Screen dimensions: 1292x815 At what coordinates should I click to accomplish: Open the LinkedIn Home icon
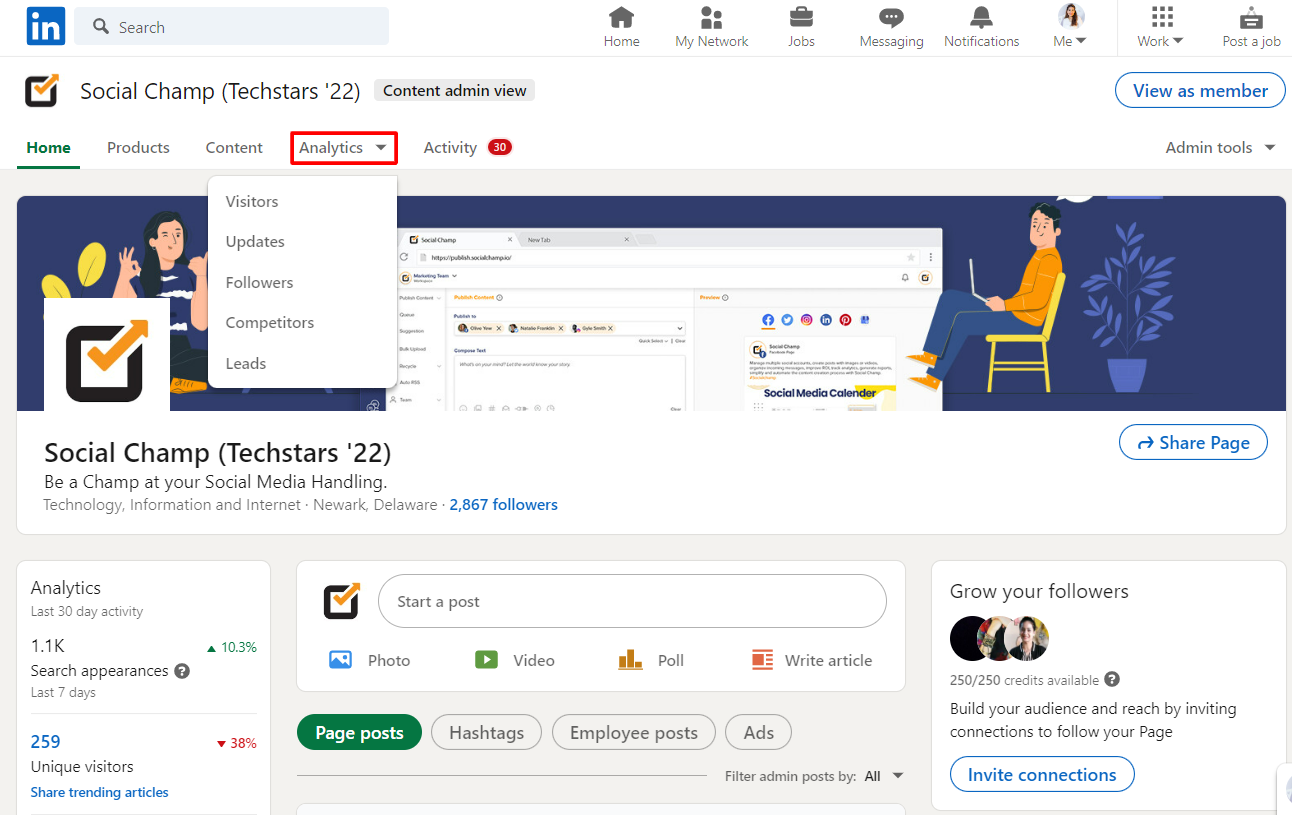pos(621,26)
